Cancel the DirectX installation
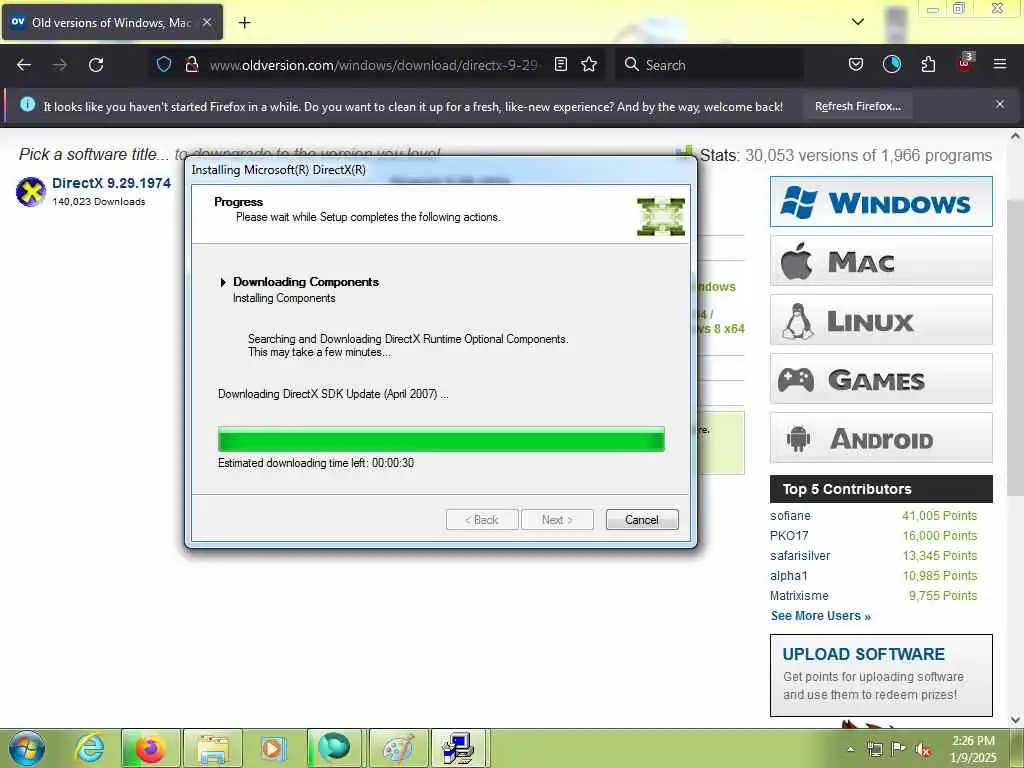 (x=642, y=520)
